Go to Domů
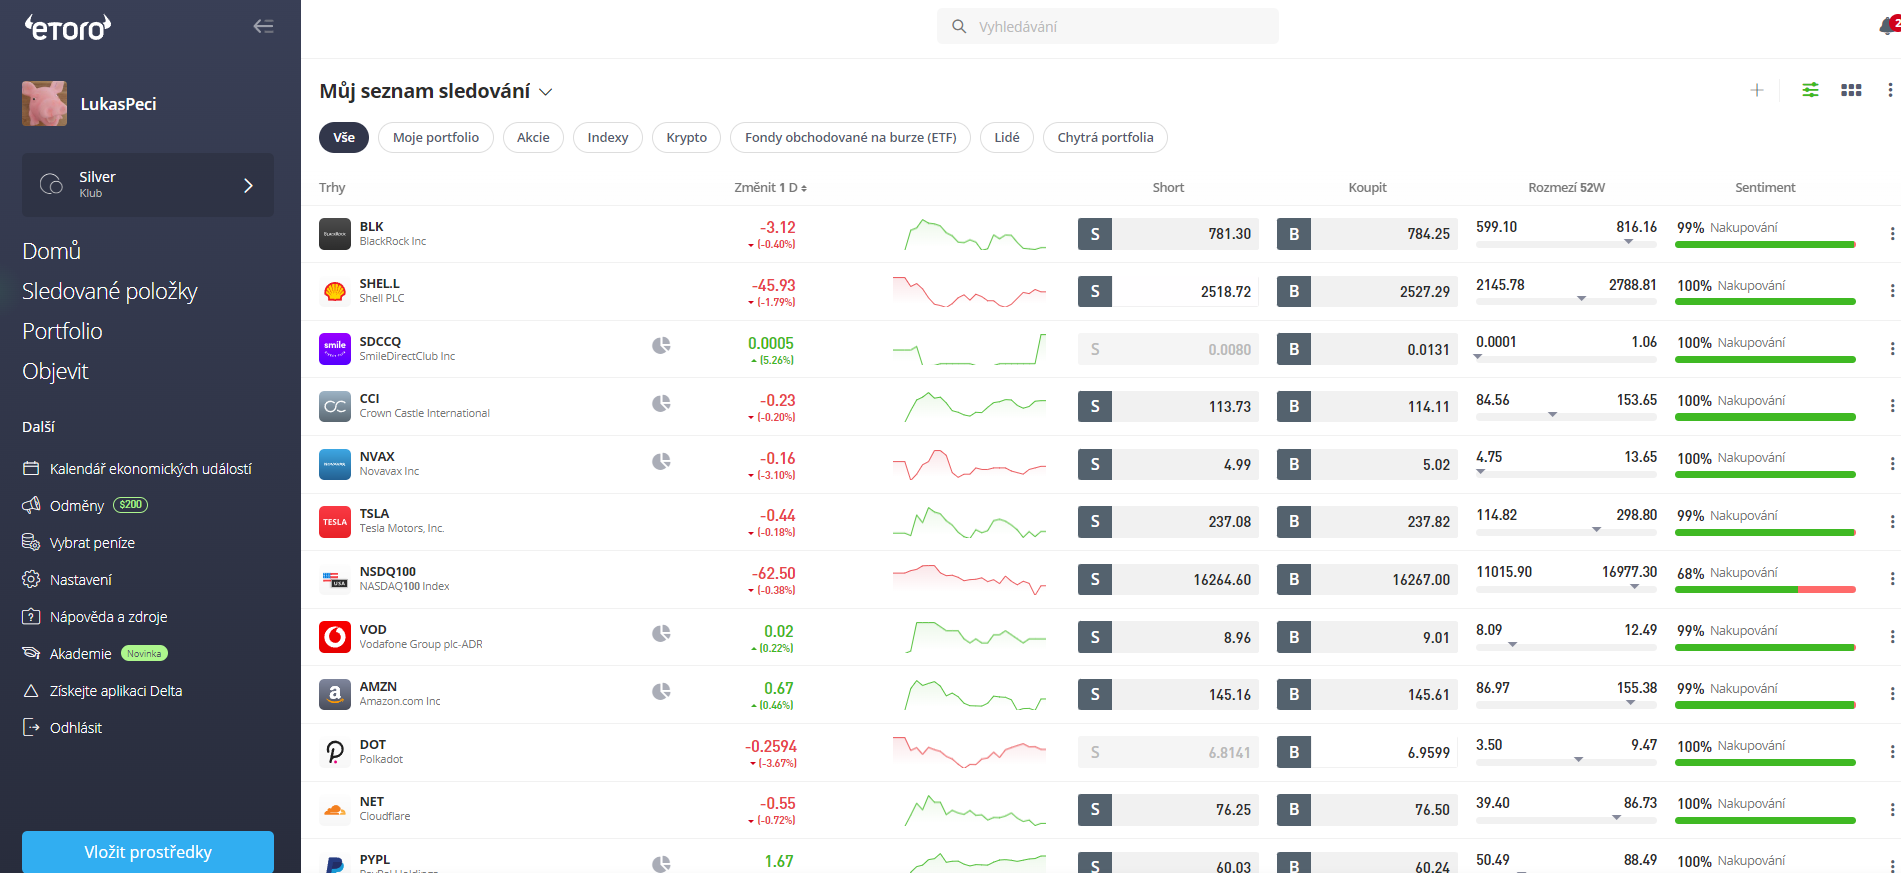Screen dimensions: 1901x873 [x=51, y=251]
